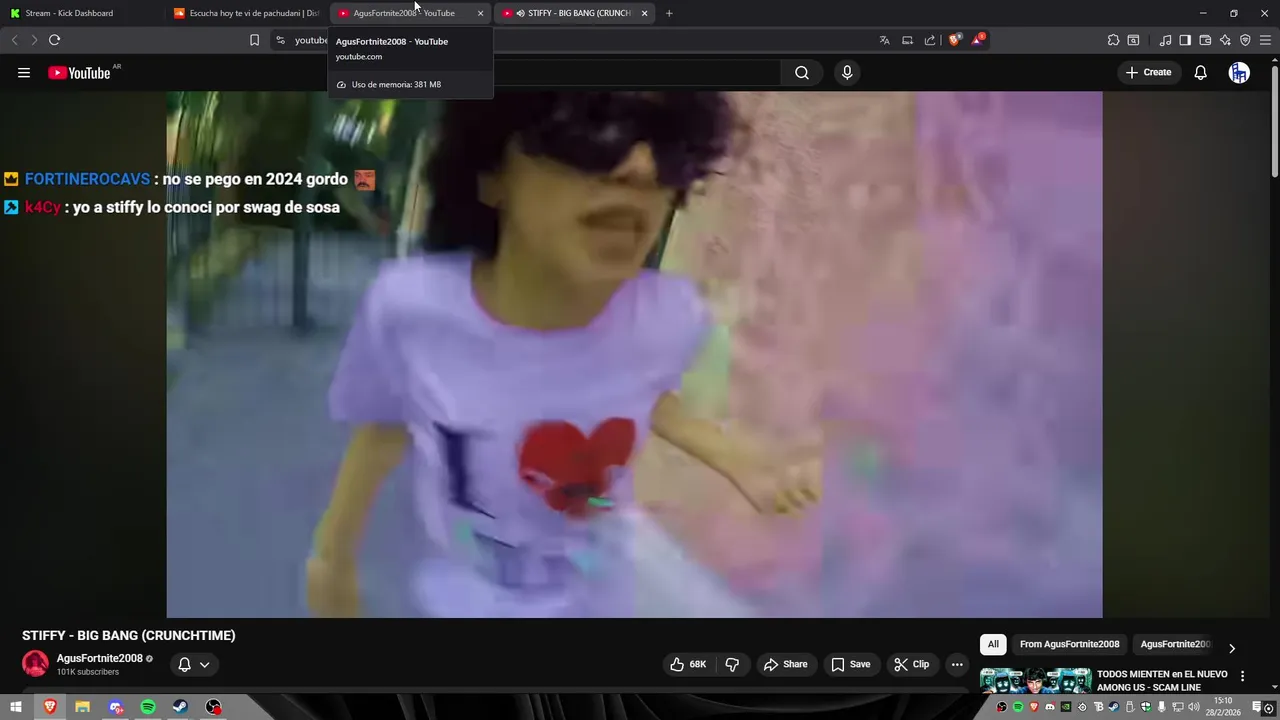Open options for Among Us video

coord(1243,676)
